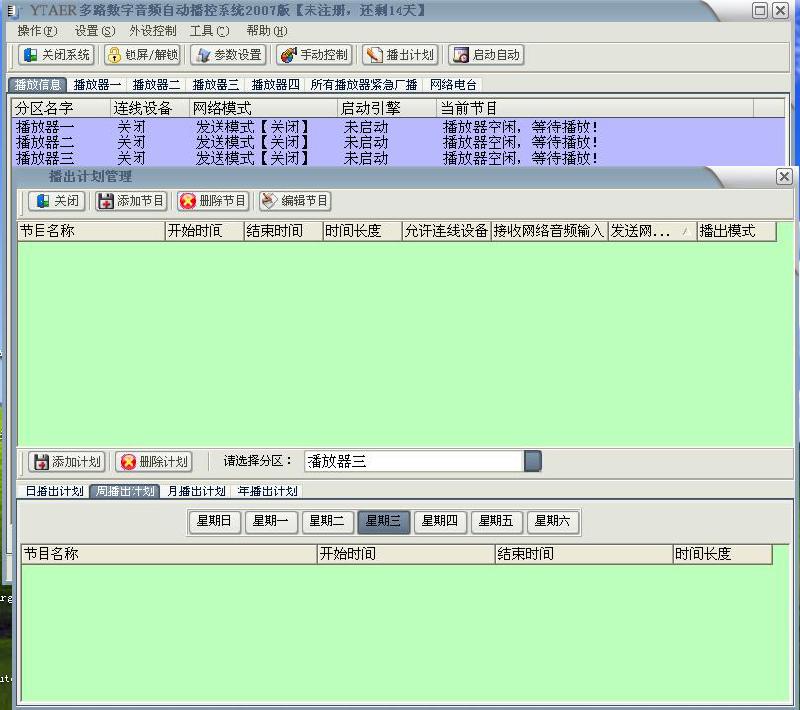Click the 当前节目 column header
The width and height of the screenshot is (800, 710).
coord(595,108)
